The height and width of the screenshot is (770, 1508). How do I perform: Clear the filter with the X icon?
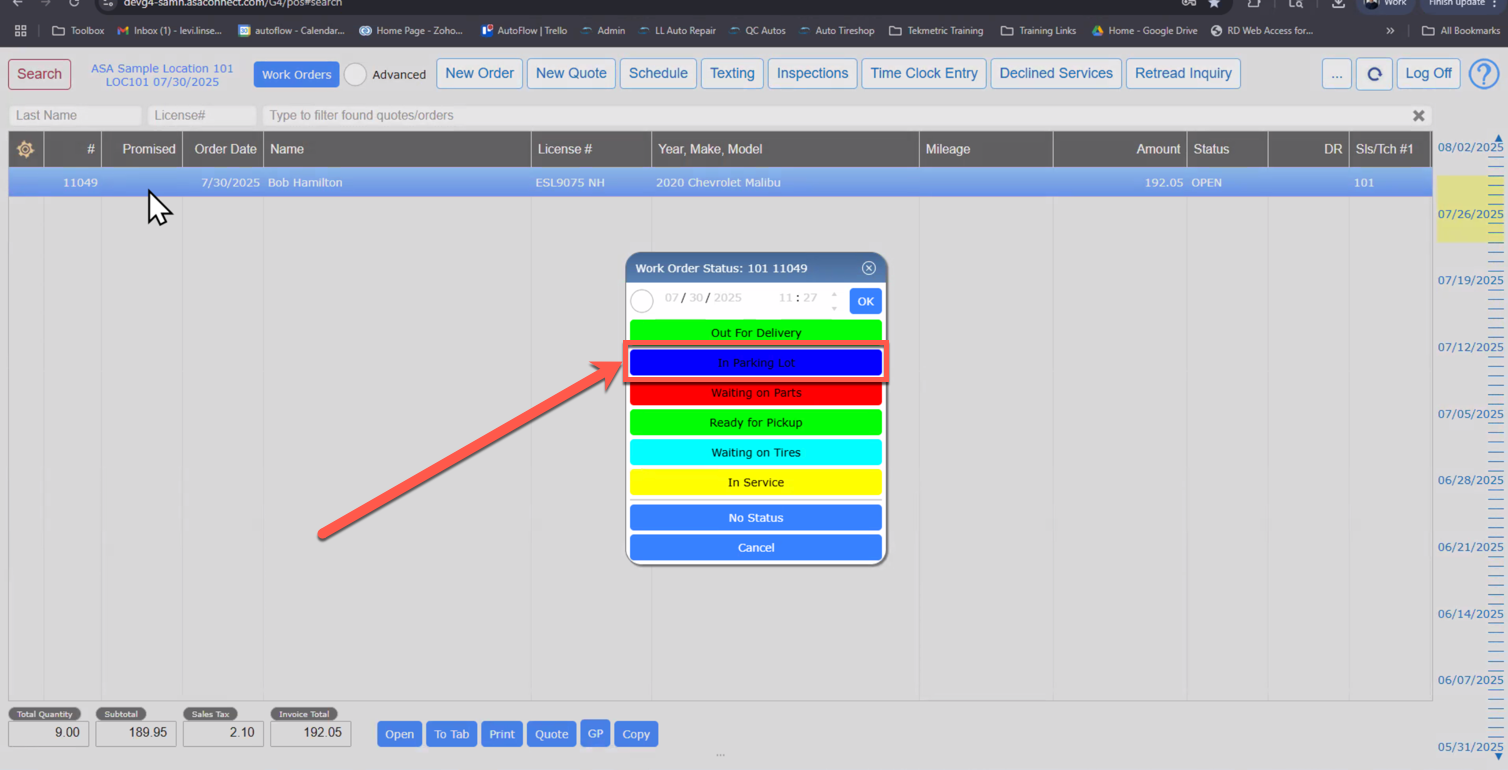click(x=1418, y=116)
